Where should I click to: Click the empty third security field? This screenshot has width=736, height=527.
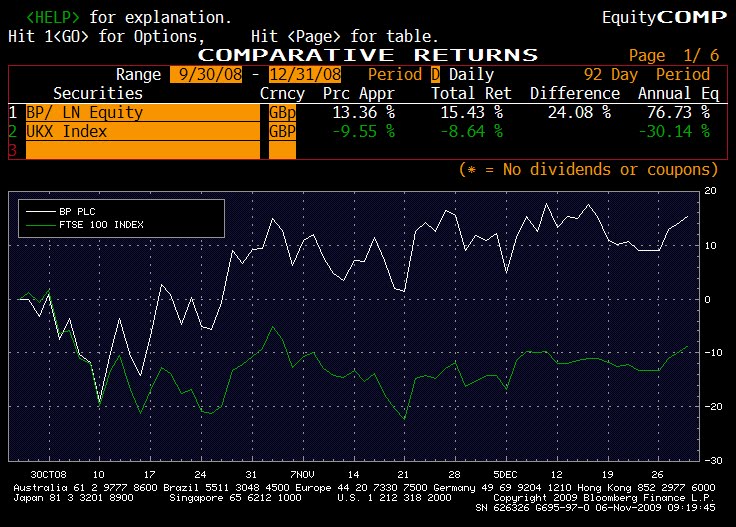tap(143, 150)
